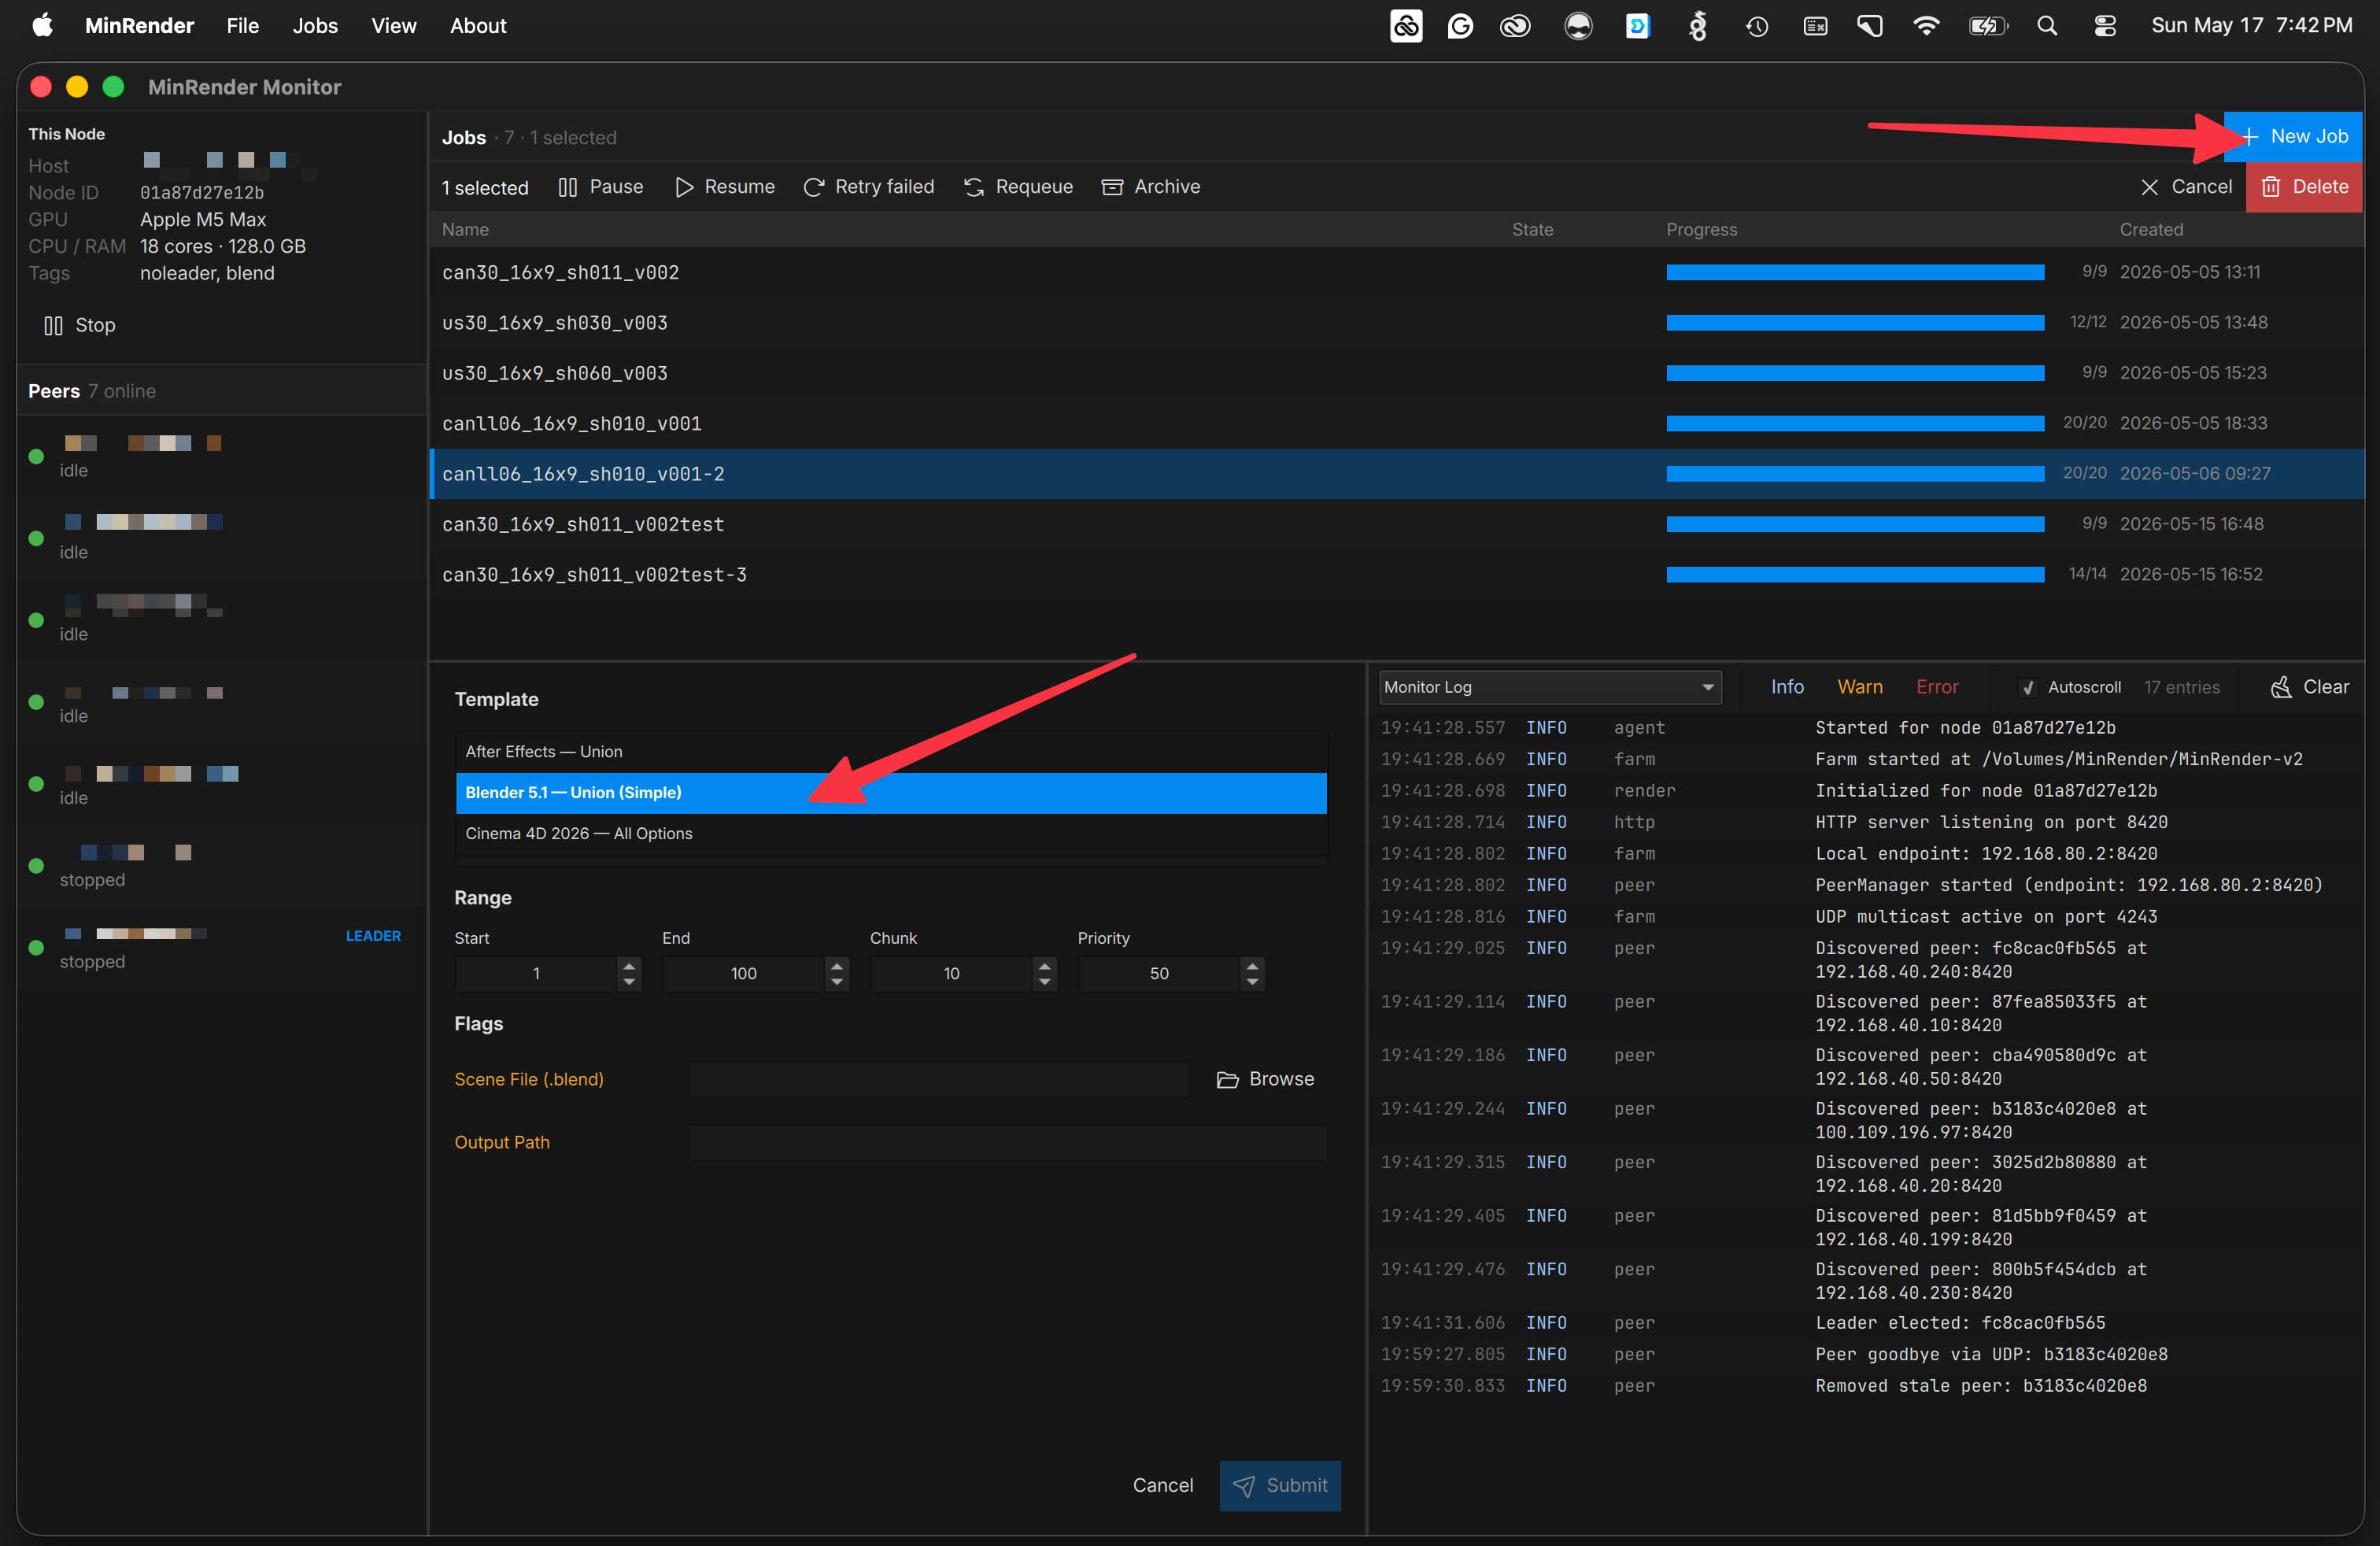Select the After Effects — Union template
Viewport: 2380px width, 1546px height.
pyautogui.click(x=891, y=751)
